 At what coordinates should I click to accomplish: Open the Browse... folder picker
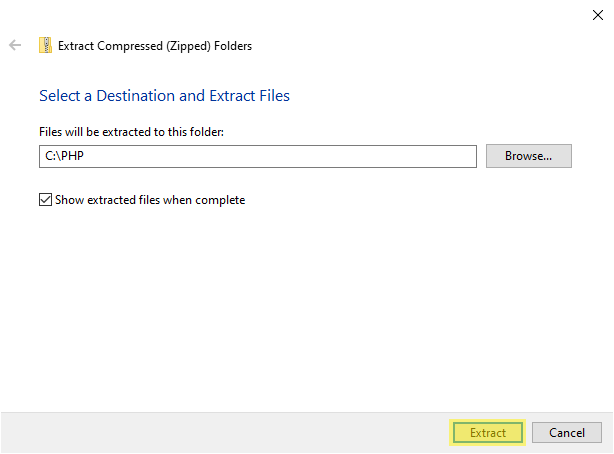pos(529,156)
